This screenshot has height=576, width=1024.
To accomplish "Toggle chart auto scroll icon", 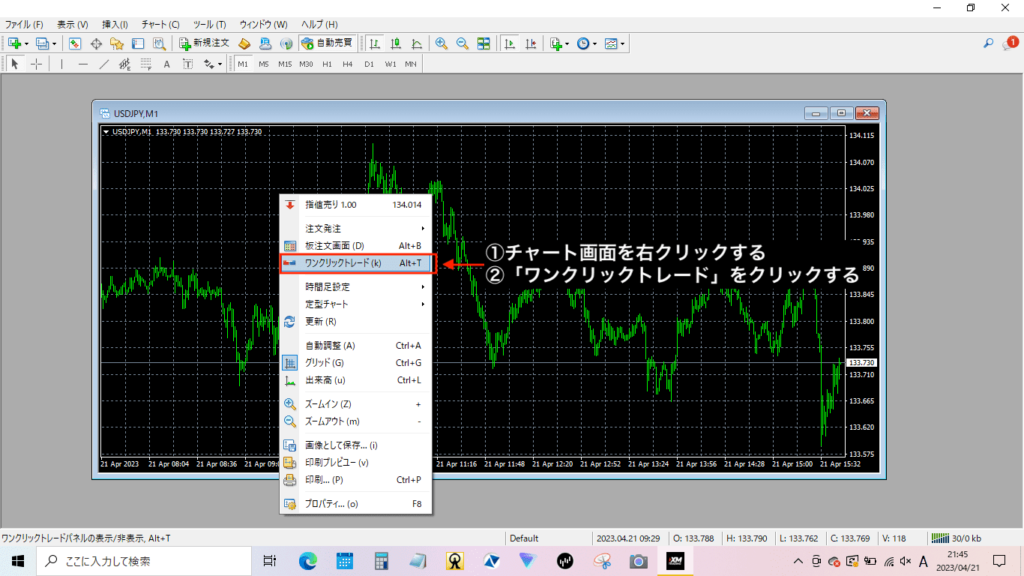I will tap(510, 44).
